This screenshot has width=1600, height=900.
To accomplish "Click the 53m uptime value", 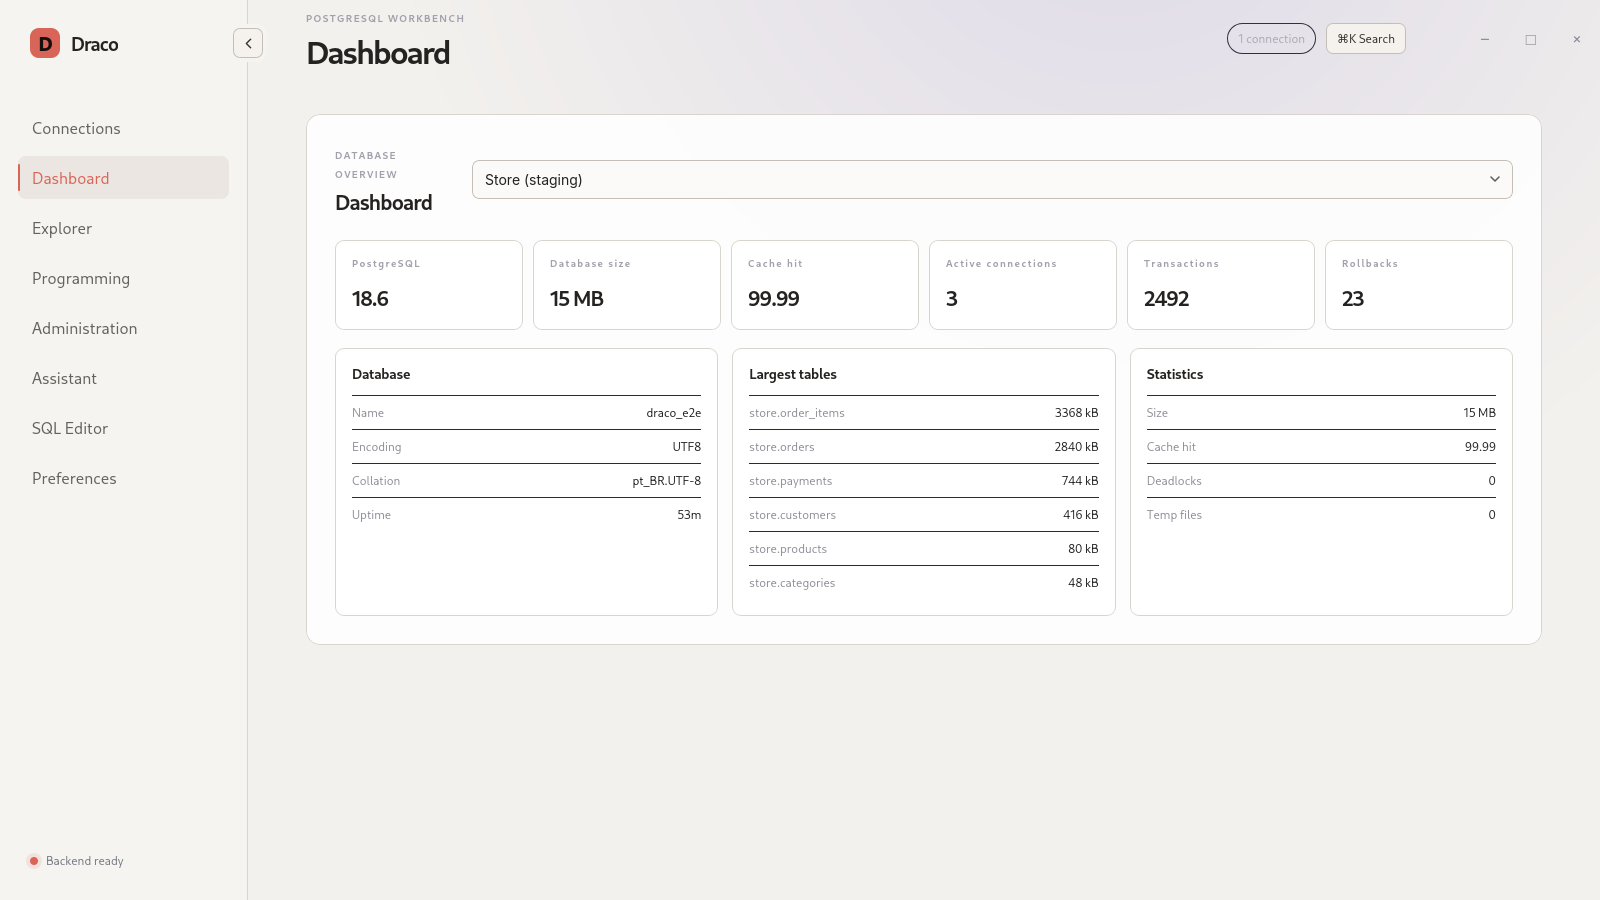I will coord(689,515).
